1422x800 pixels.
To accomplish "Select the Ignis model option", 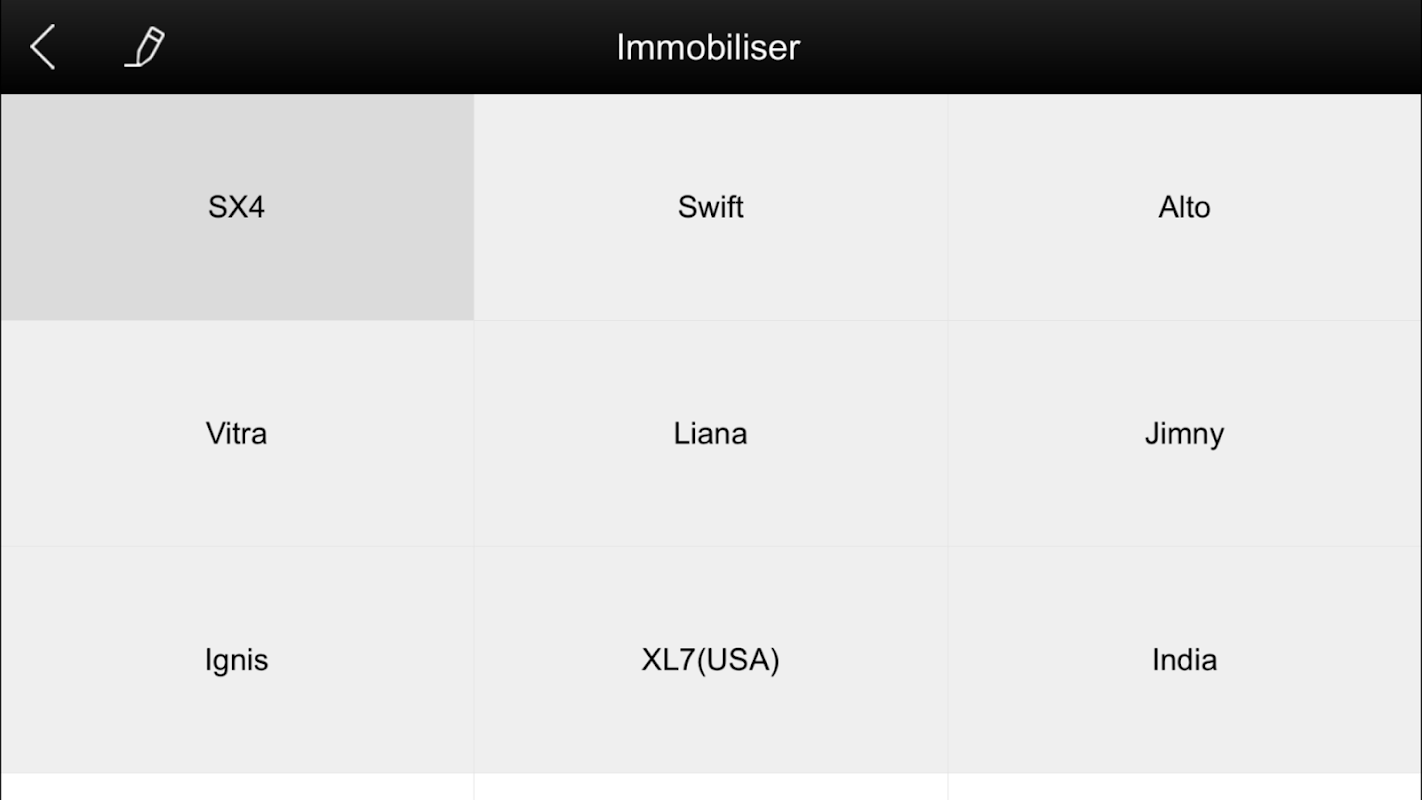I will pyautogui.click(x=237, y=660).
